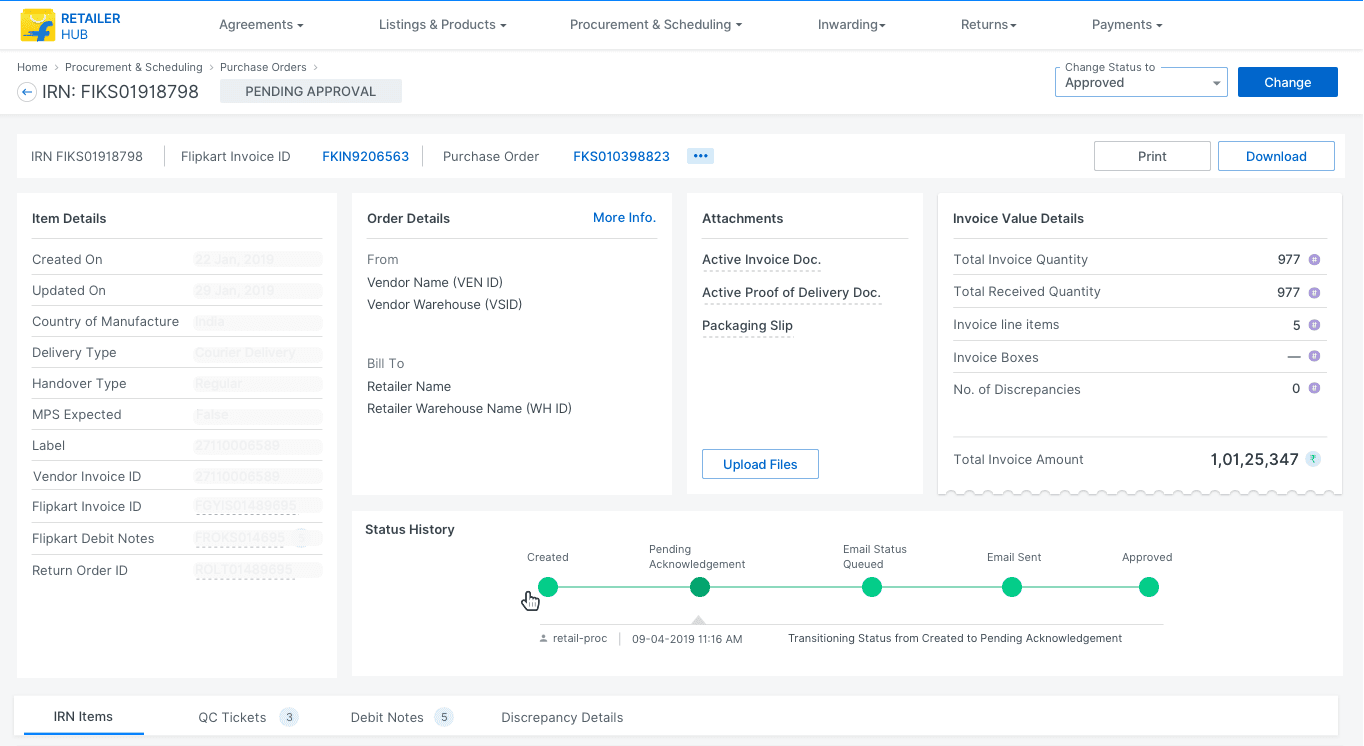Click info icon next to Invoice Boxes
This screenshot has height=746, width=1364.
tap(1314, 356)
